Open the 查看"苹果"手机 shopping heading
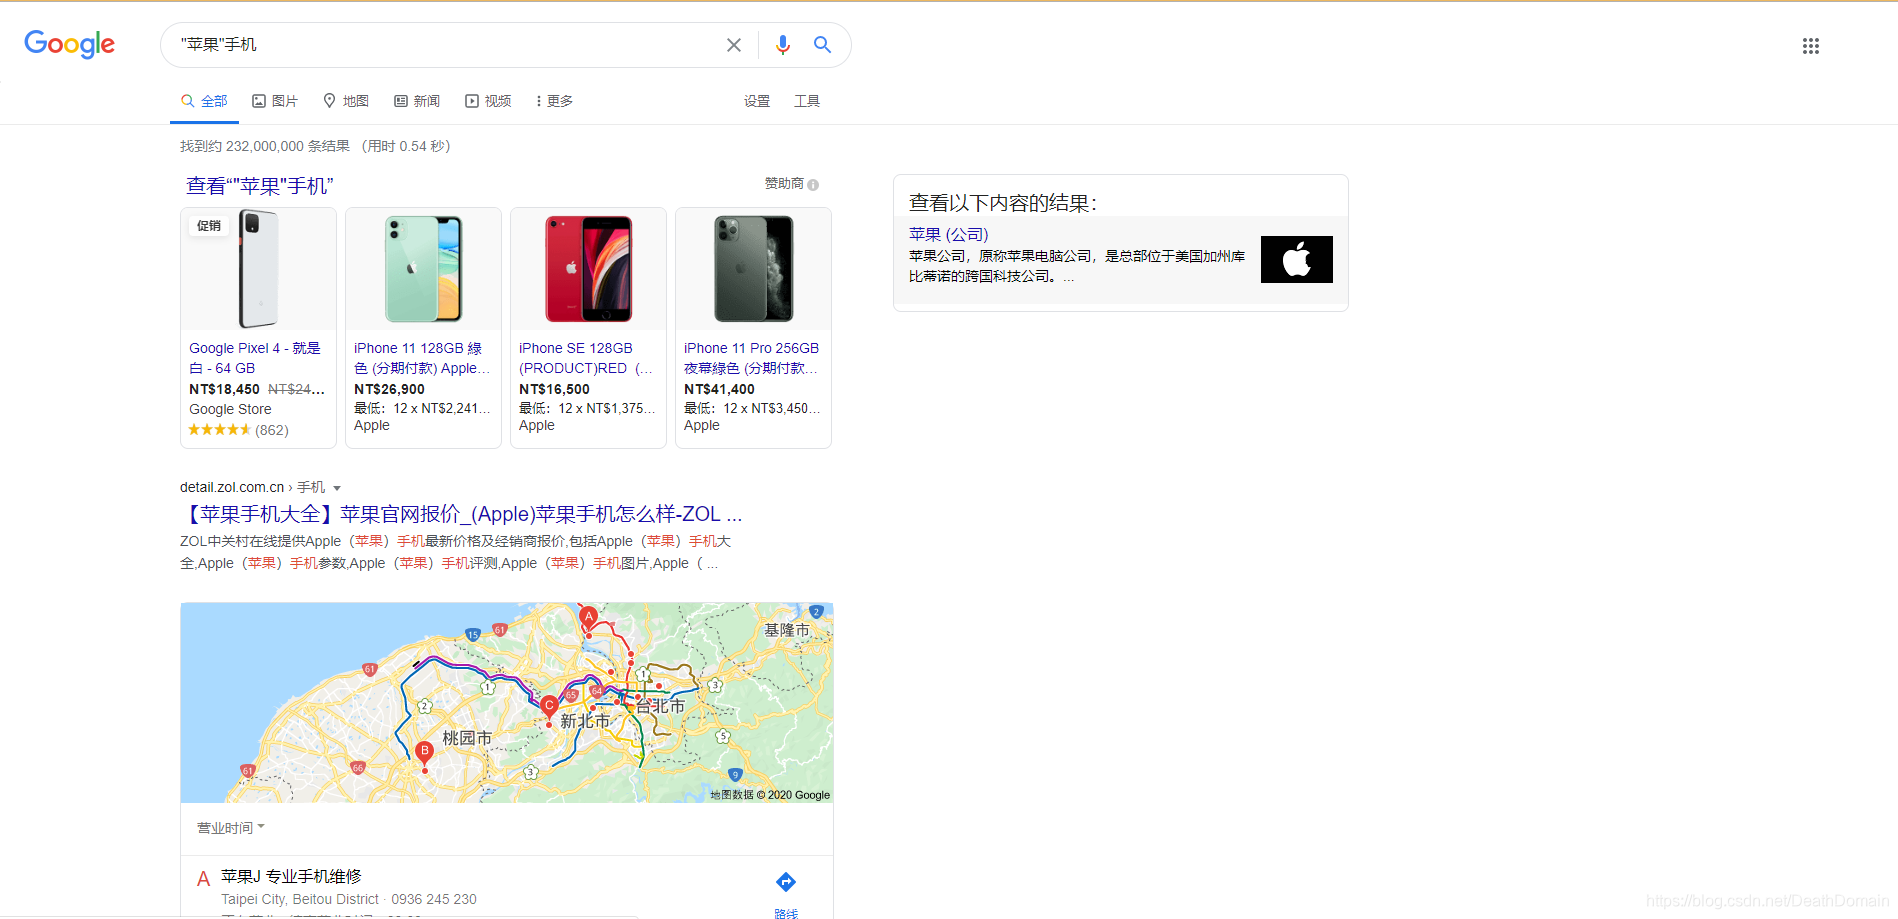The width and height of the screenshot is (1898, 919). 260,186
